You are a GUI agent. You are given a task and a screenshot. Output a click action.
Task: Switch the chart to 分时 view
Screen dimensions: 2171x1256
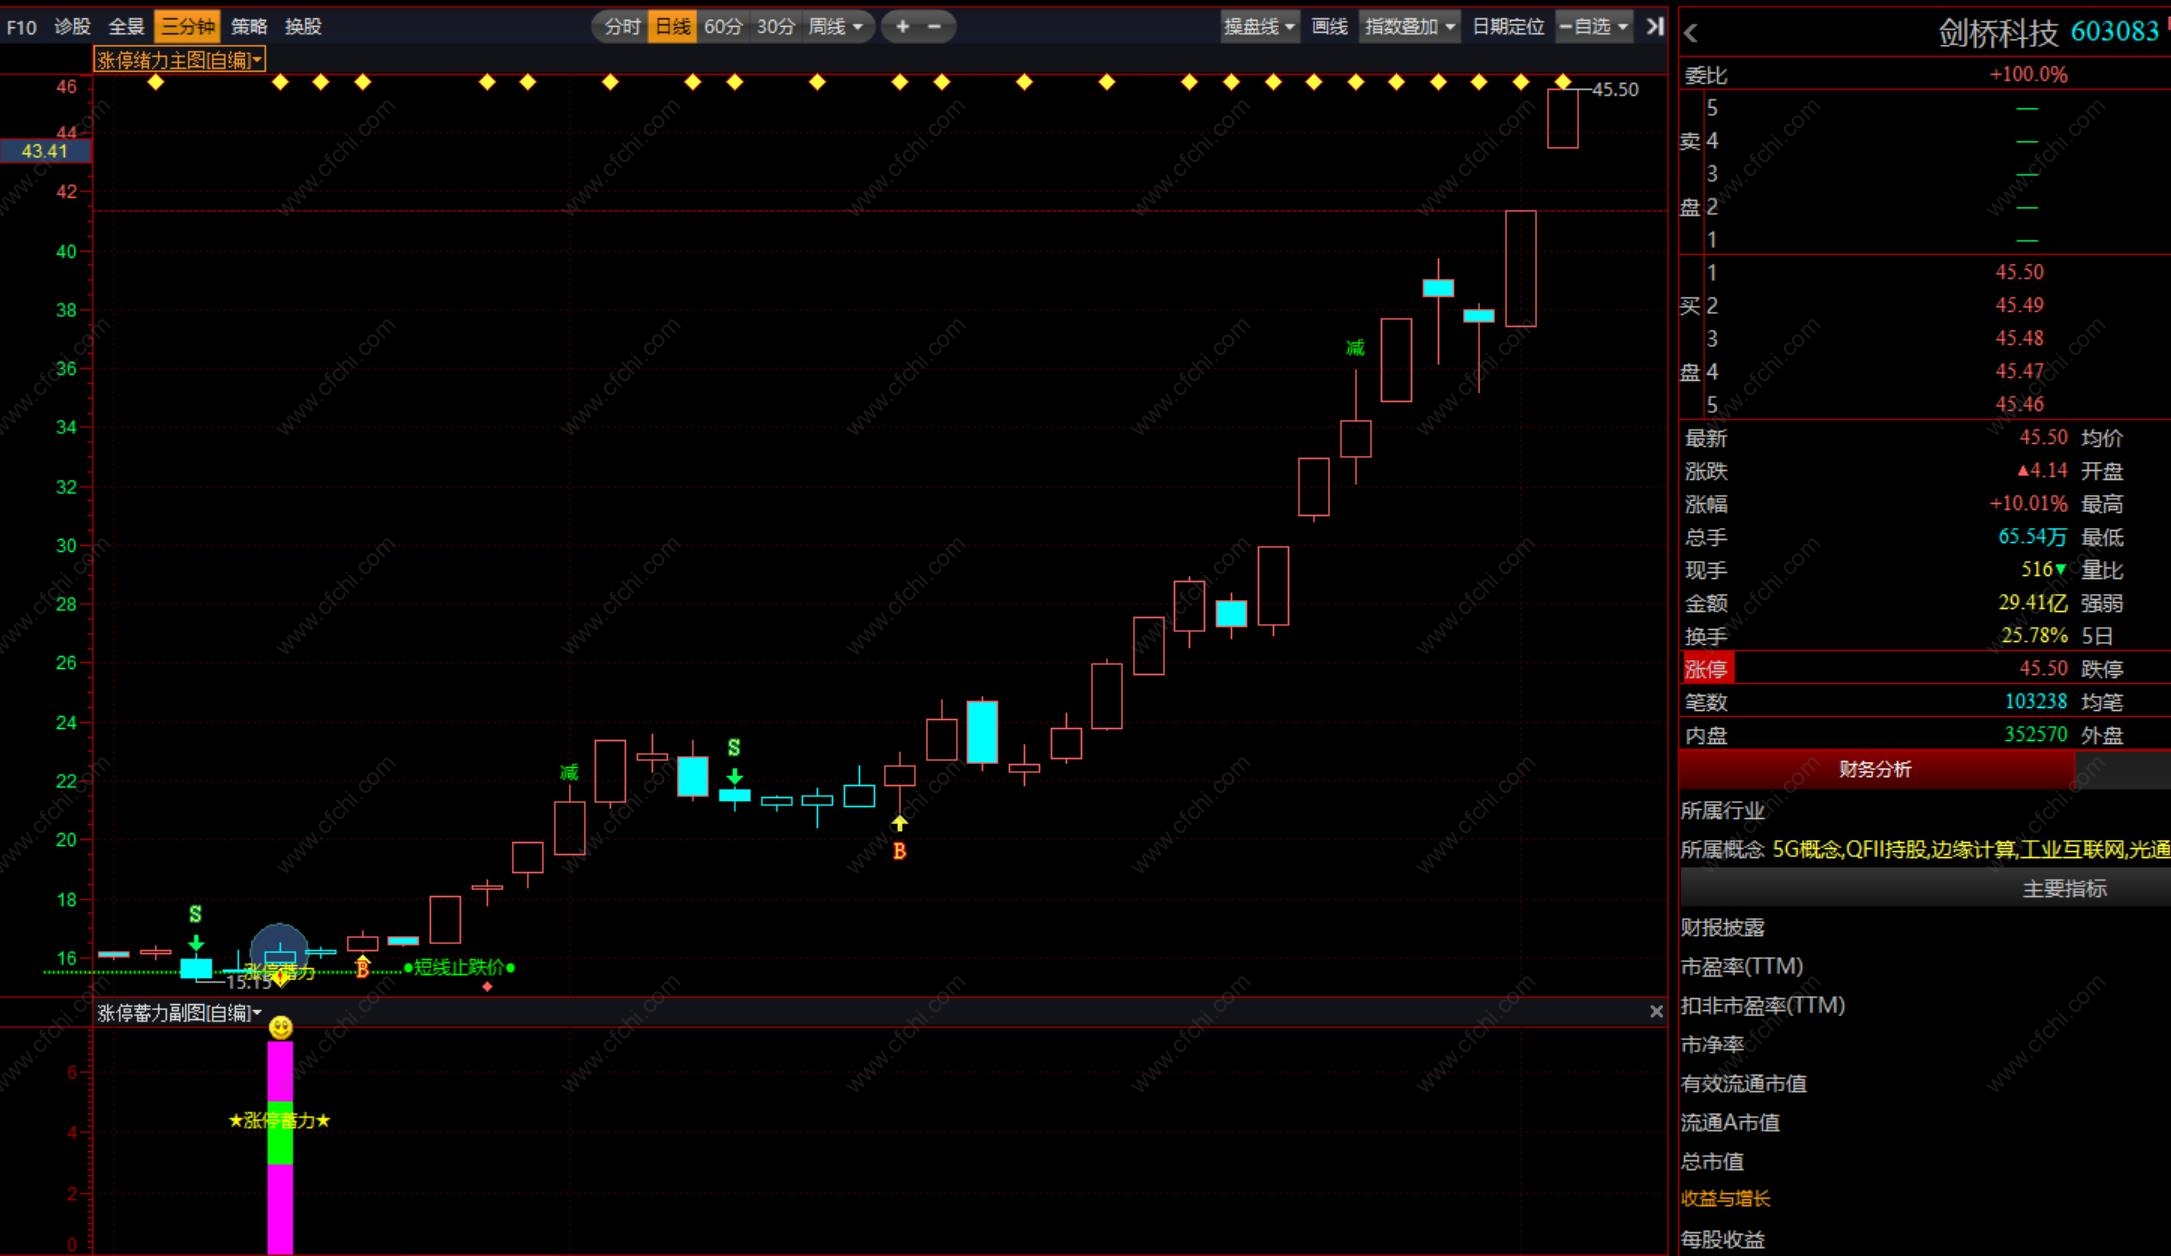coord(621,27)
